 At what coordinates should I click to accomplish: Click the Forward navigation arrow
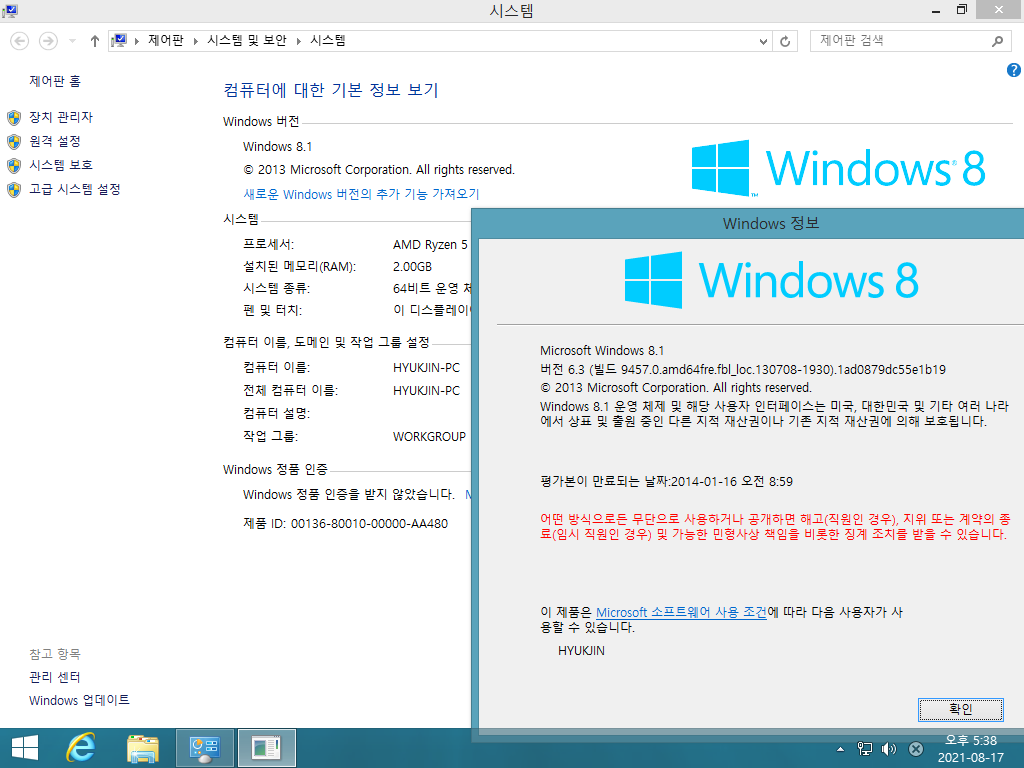pos(48,41)
